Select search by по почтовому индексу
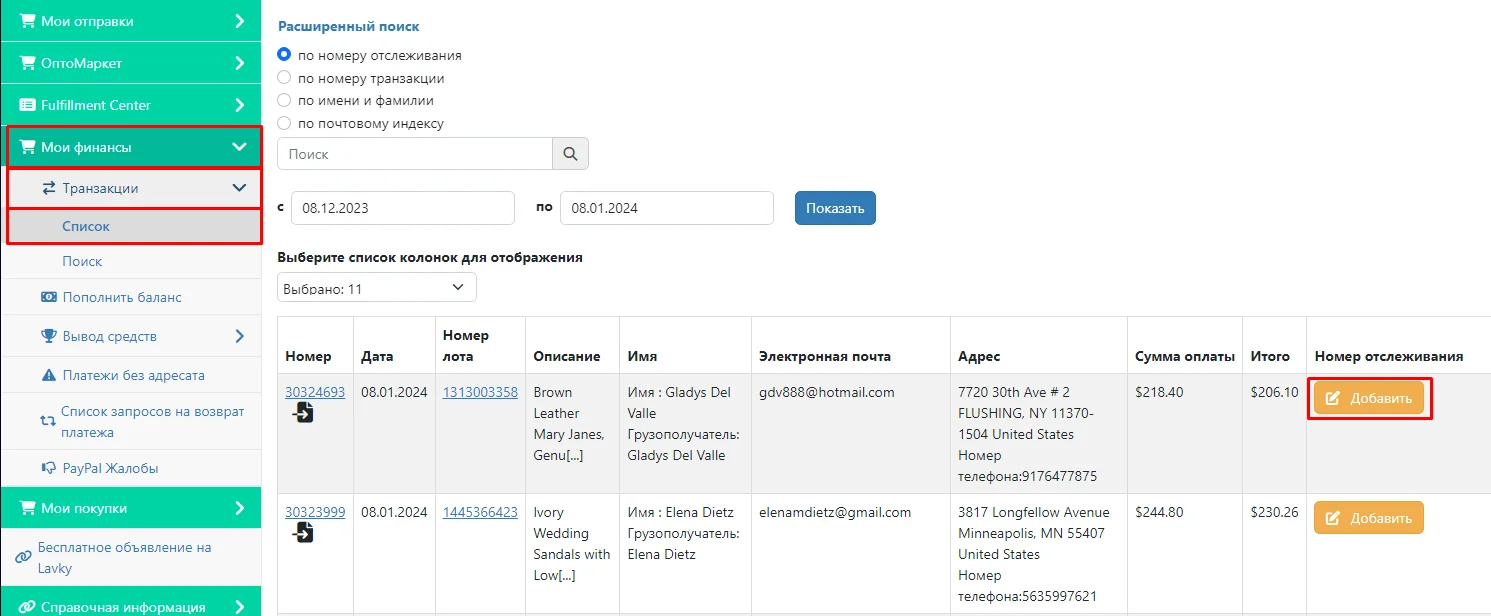This screenshot has width=1491, height=616. 284,124
